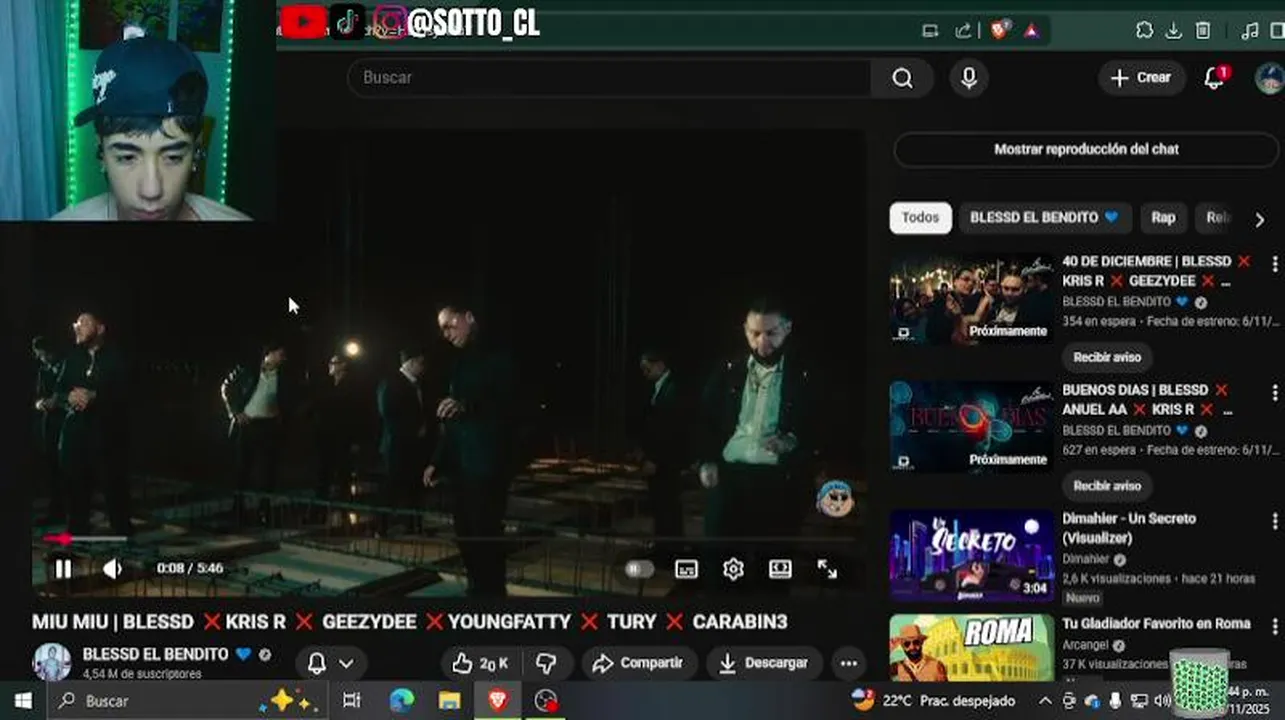Image resolution: width=1285 pixels, height=720 pixels.
Task: Click taskbar Buscar search box
Action: coord(187,701)
